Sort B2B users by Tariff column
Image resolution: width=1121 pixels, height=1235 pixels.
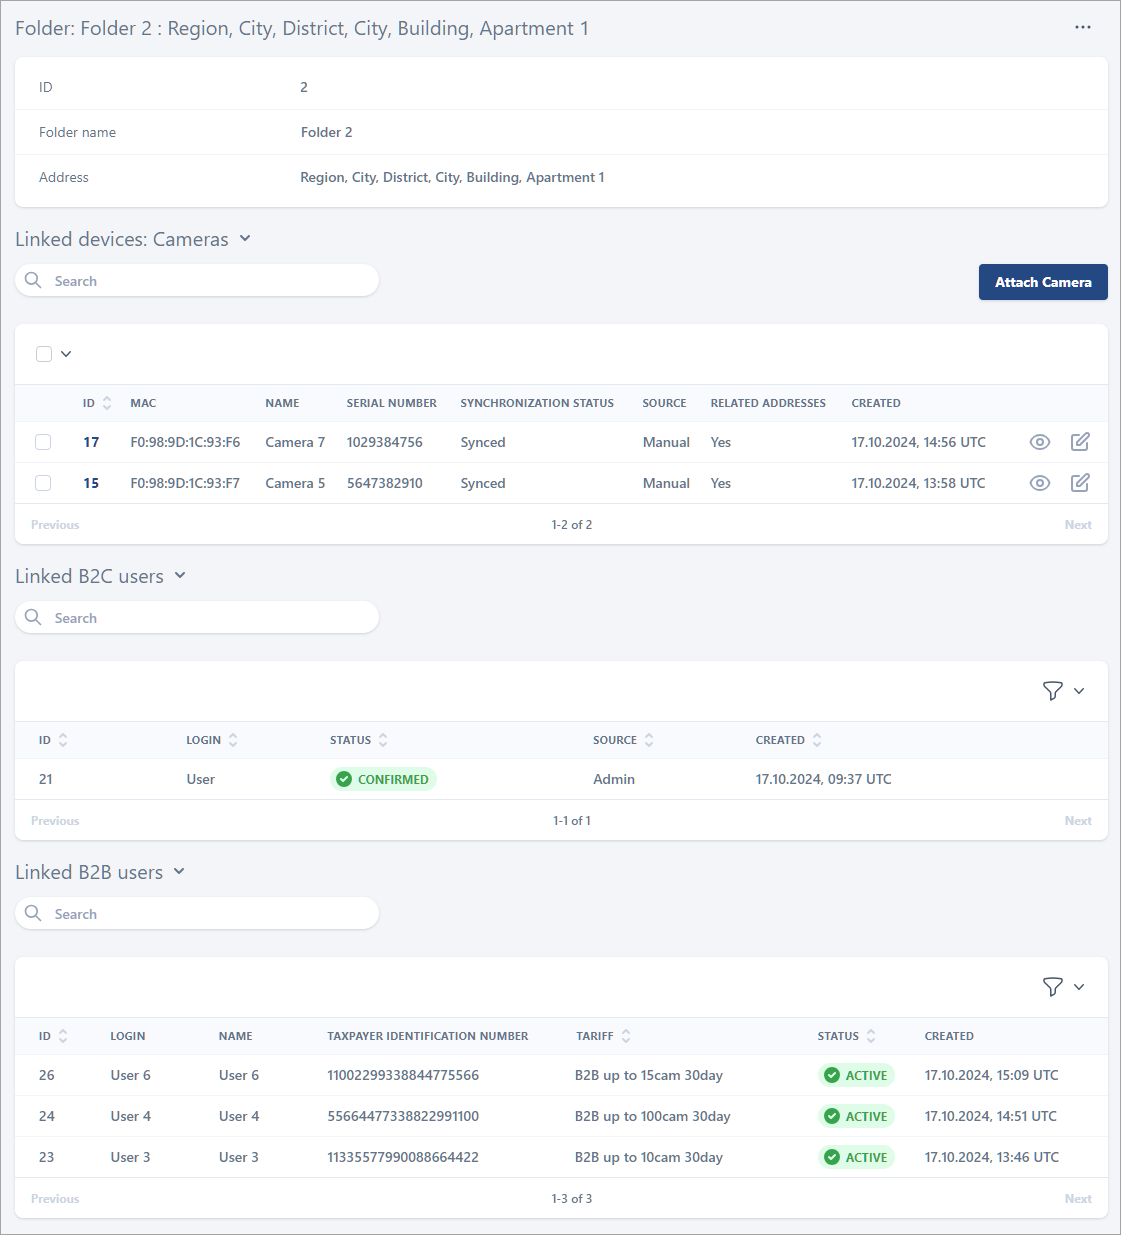click(x=626, y=1036)
